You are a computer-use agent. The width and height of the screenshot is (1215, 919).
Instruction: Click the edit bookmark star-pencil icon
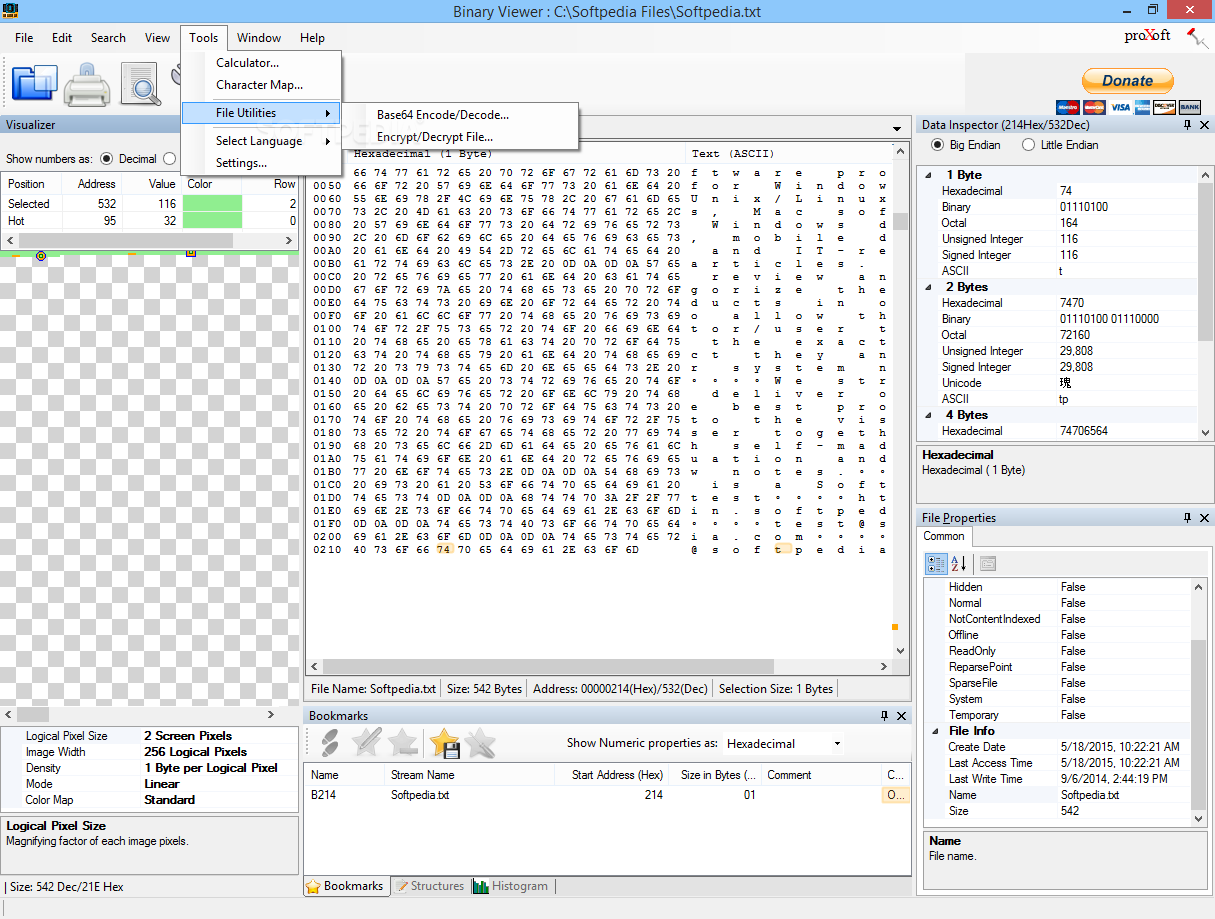[x=366, y=742]
